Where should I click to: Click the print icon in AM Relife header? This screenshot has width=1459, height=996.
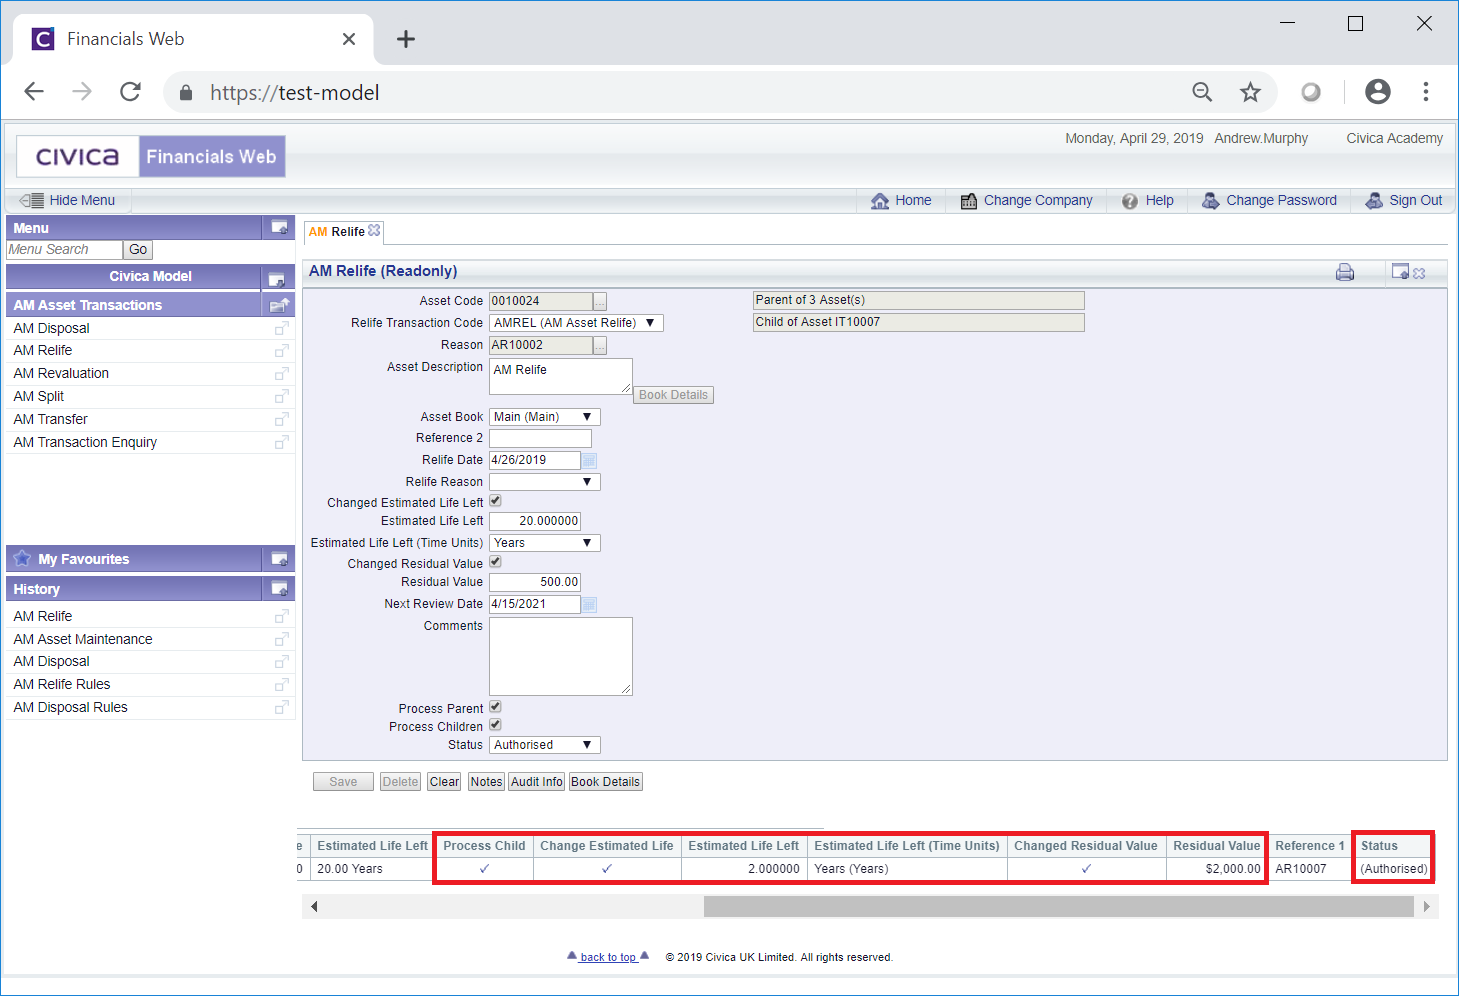coord(1345,272)
